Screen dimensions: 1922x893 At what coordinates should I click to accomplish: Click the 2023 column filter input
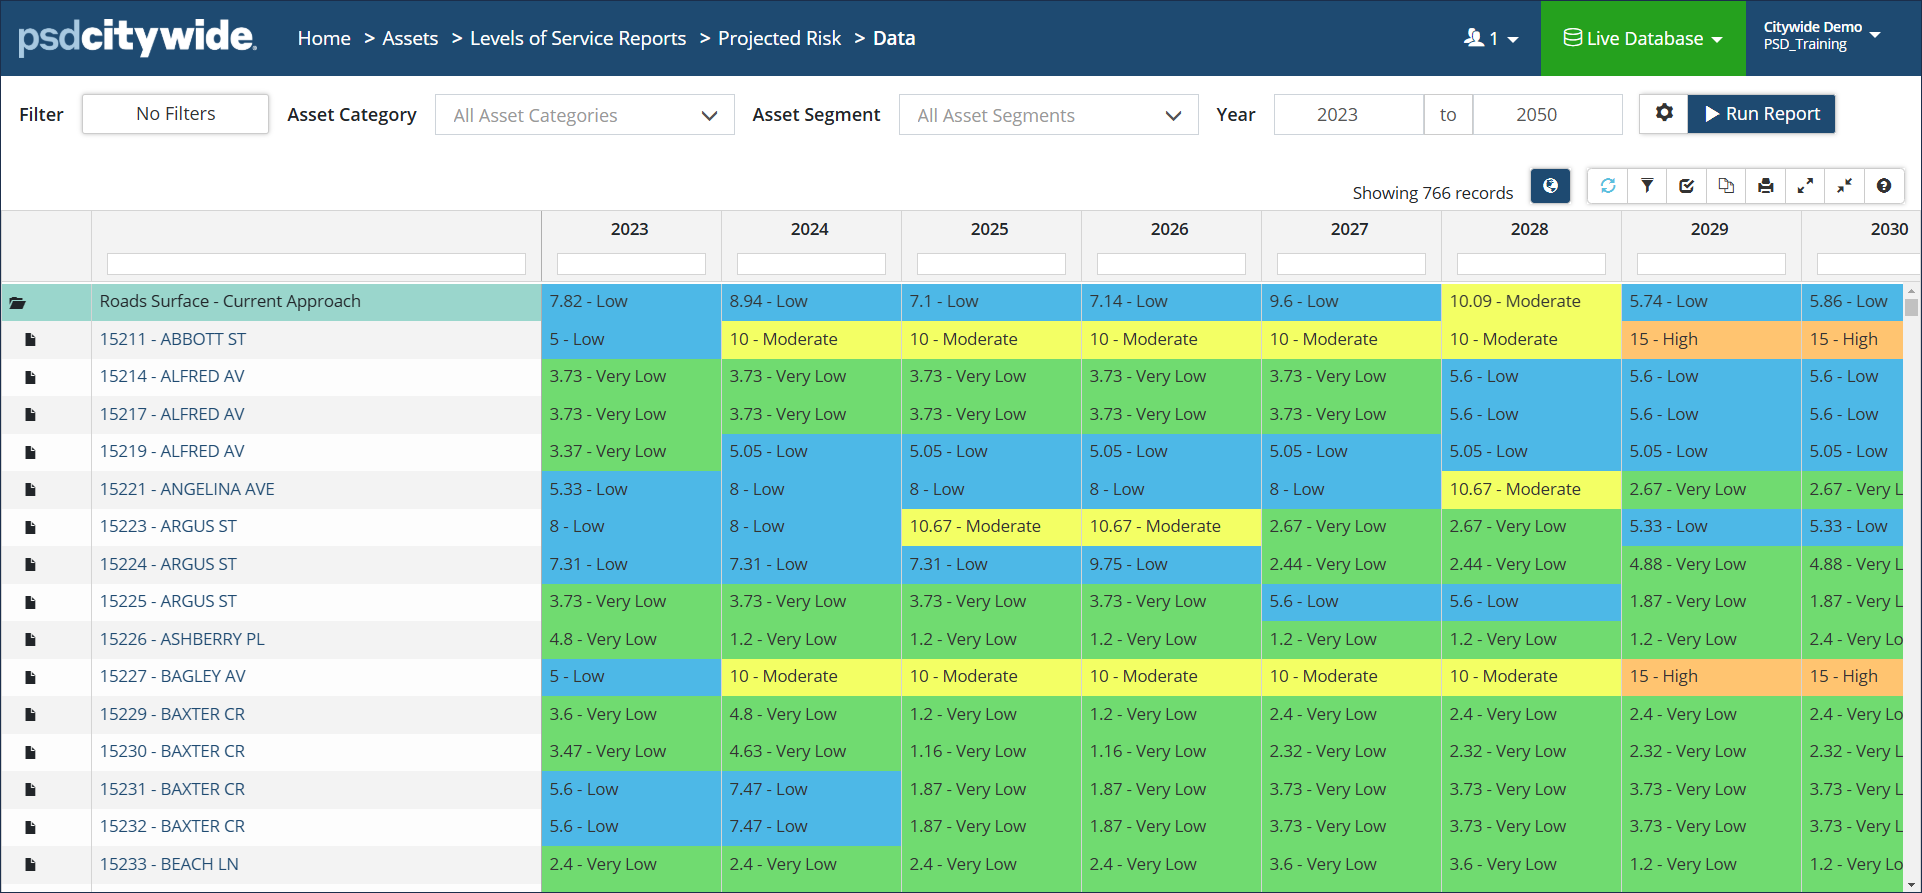pos(631,264)
